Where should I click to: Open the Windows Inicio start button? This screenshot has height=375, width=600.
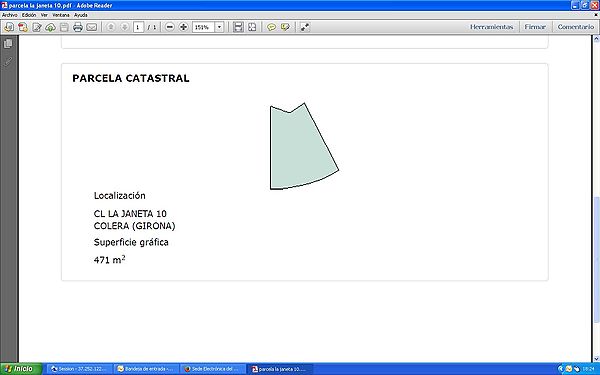(x=21, y=369)
